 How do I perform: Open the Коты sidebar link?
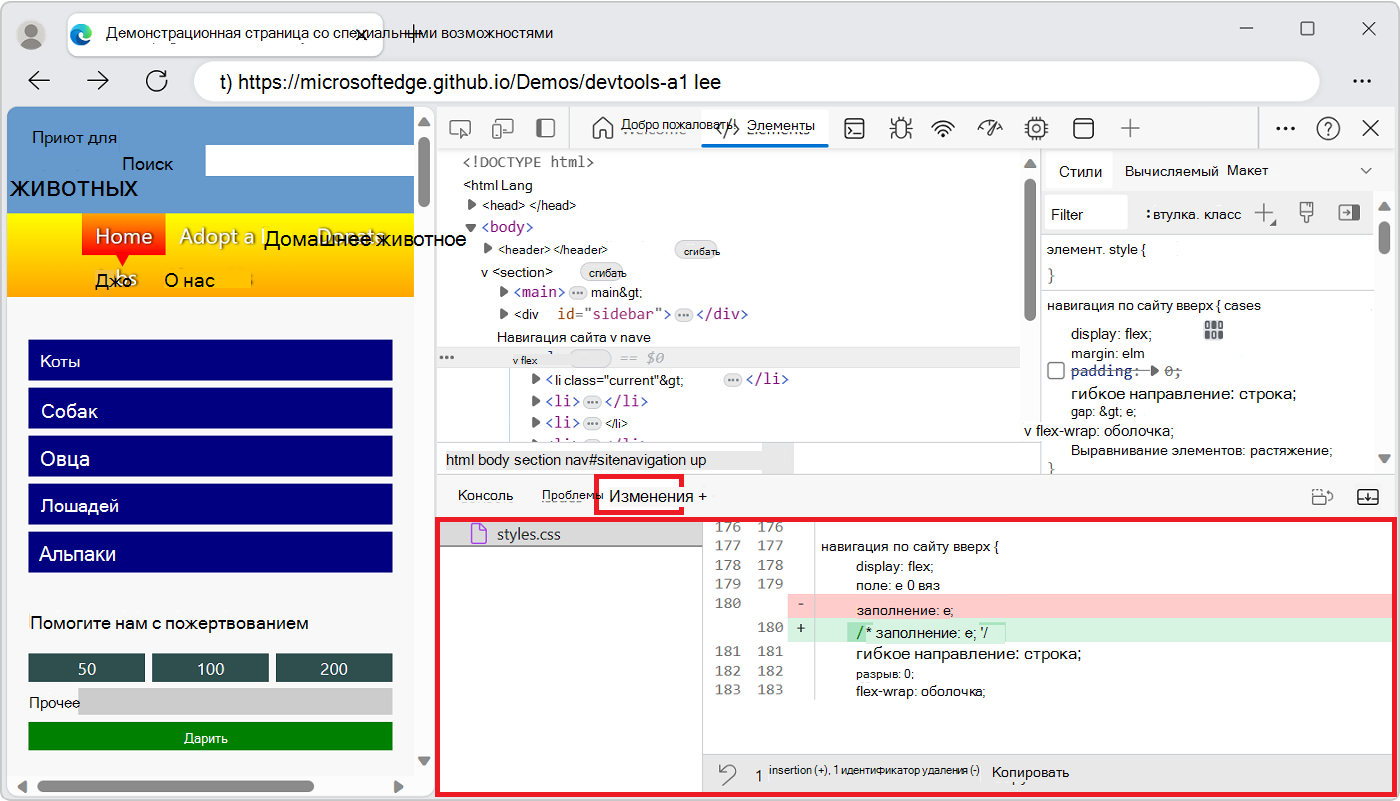coord(210,361)
